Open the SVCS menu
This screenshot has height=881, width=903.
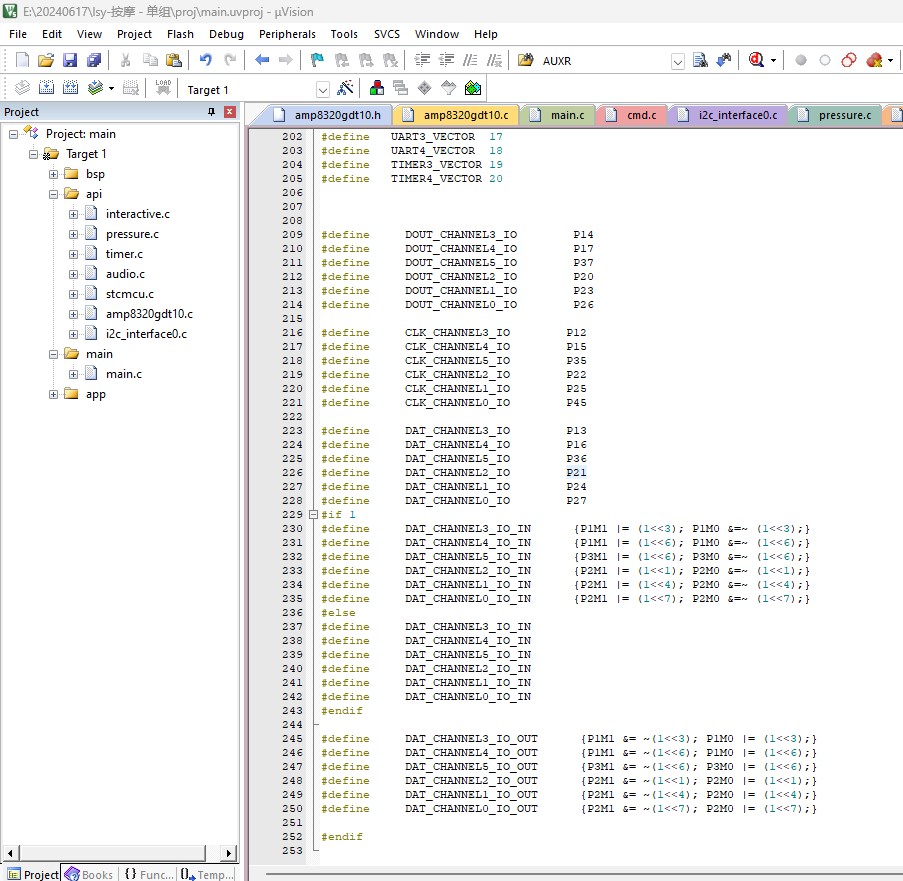(387, 34)
